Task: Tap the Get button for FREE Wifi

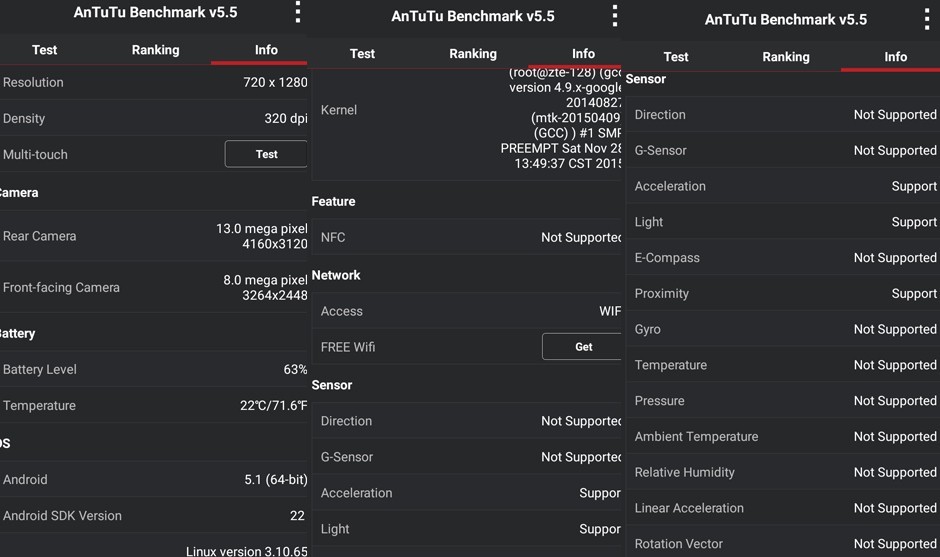Action: [583, 347]
